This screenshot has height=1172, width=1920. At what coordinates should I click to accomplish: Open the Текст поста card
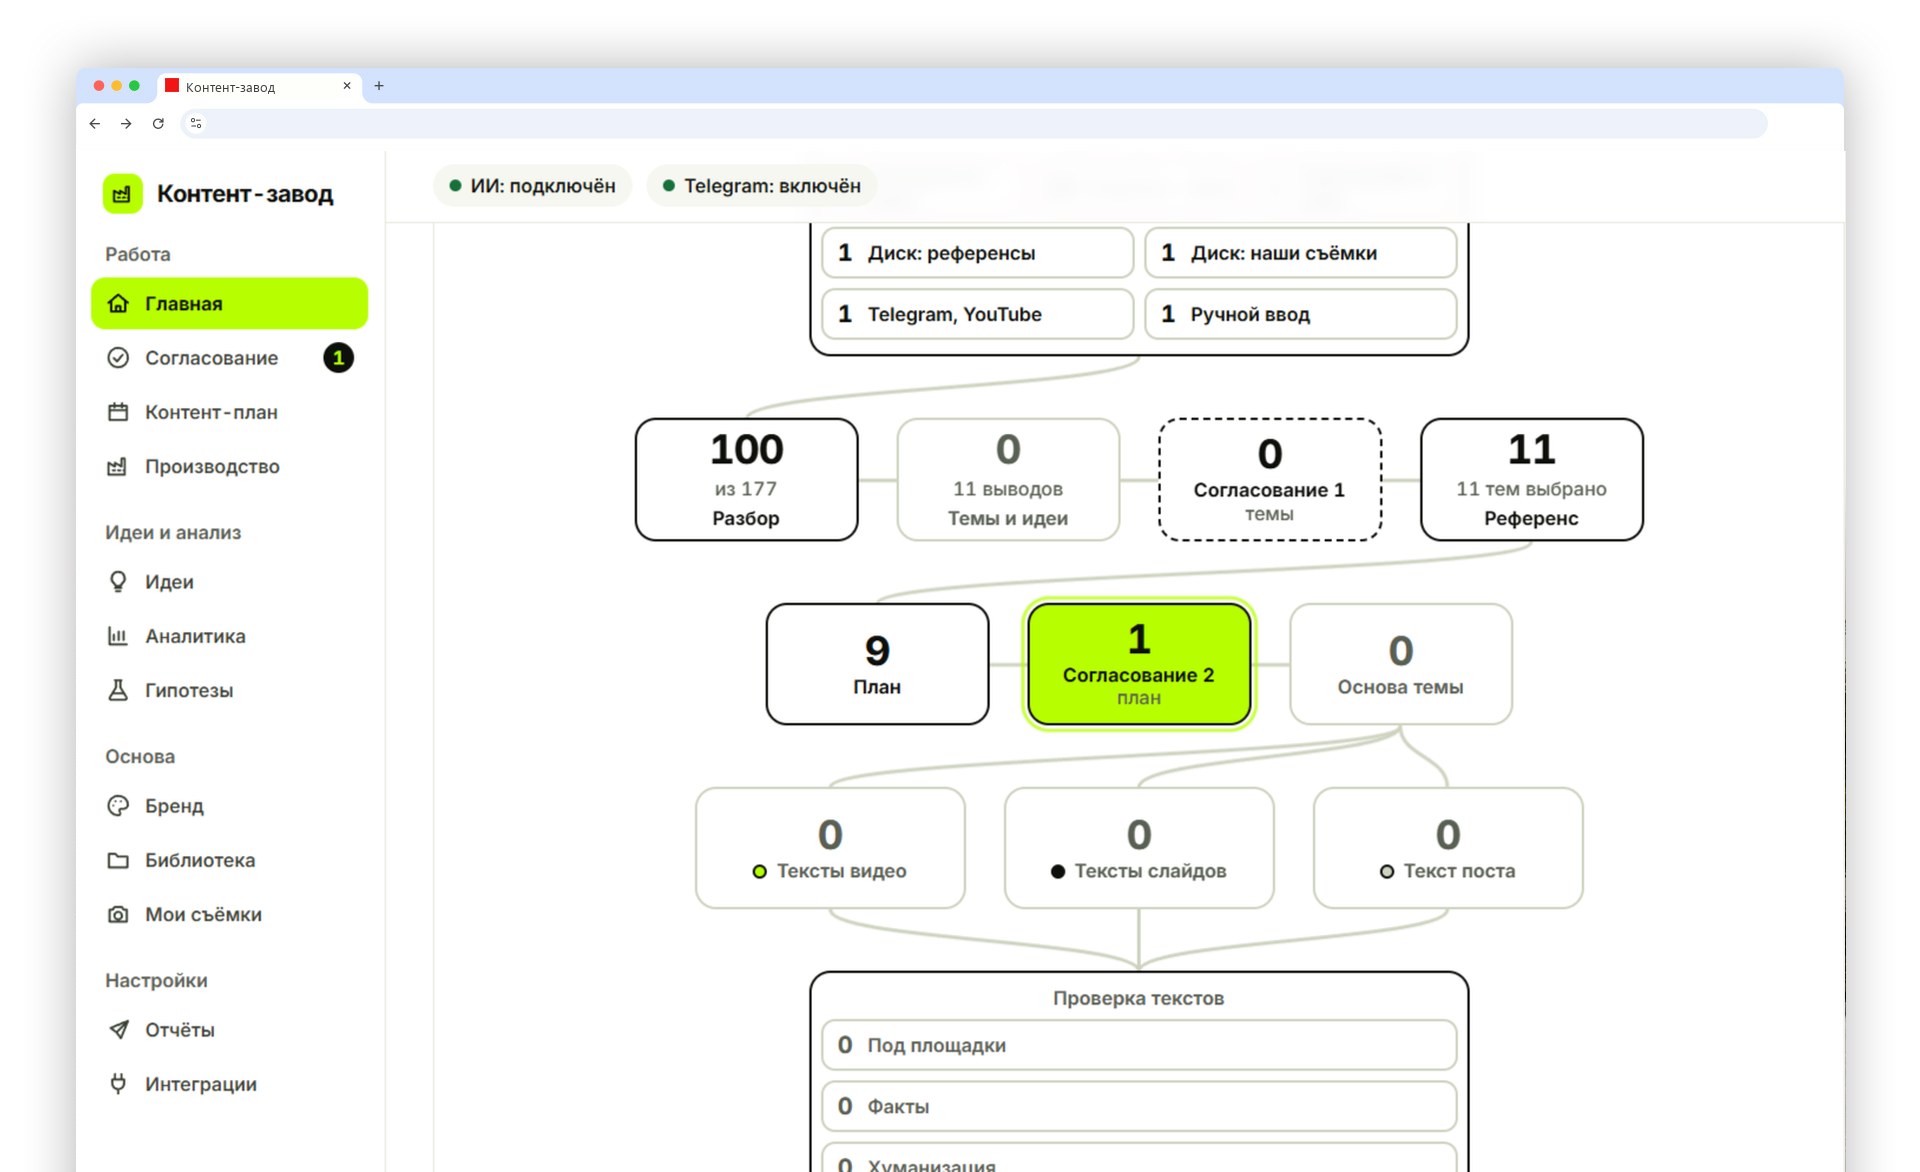coord(1448,848)
